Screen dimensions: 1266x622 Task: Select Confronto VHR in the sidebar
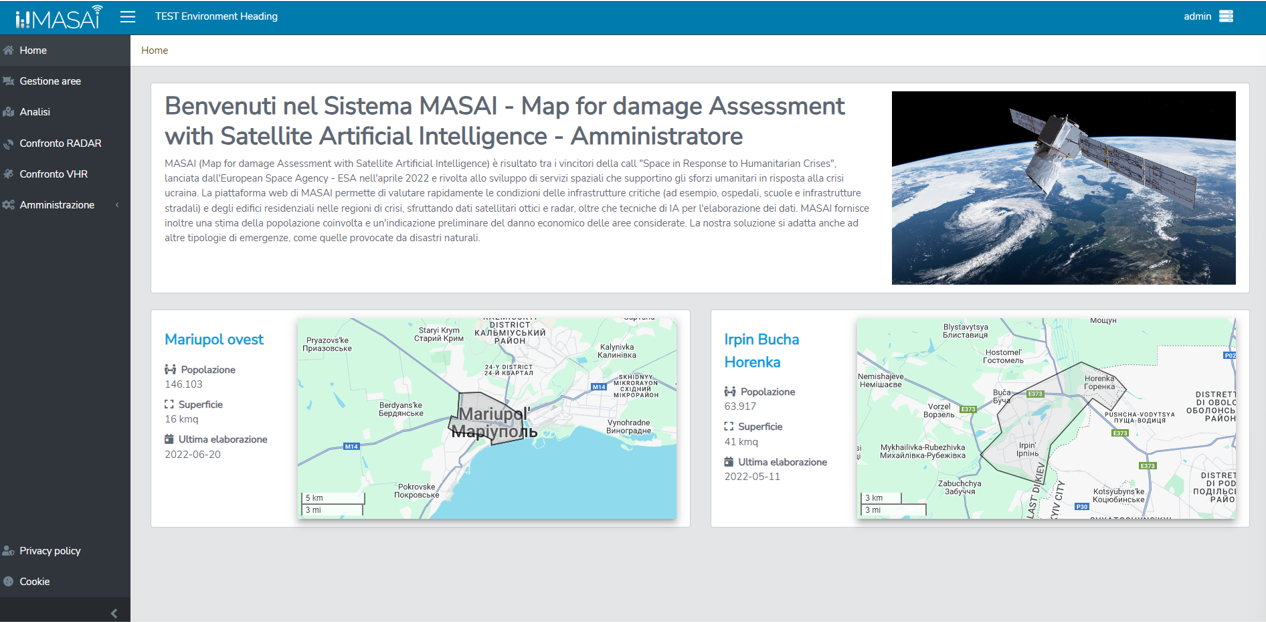pyautogui.click(x=65, y=174)
